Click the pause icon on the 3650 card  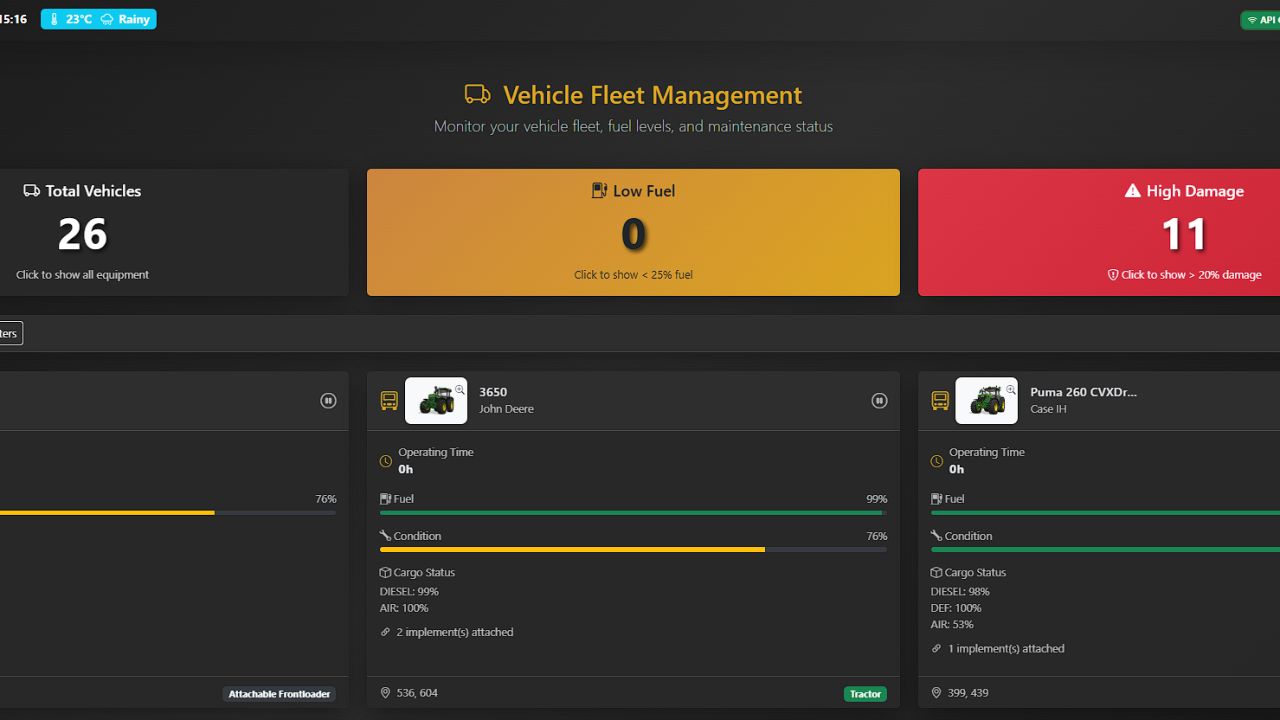(x=879, y=401)
